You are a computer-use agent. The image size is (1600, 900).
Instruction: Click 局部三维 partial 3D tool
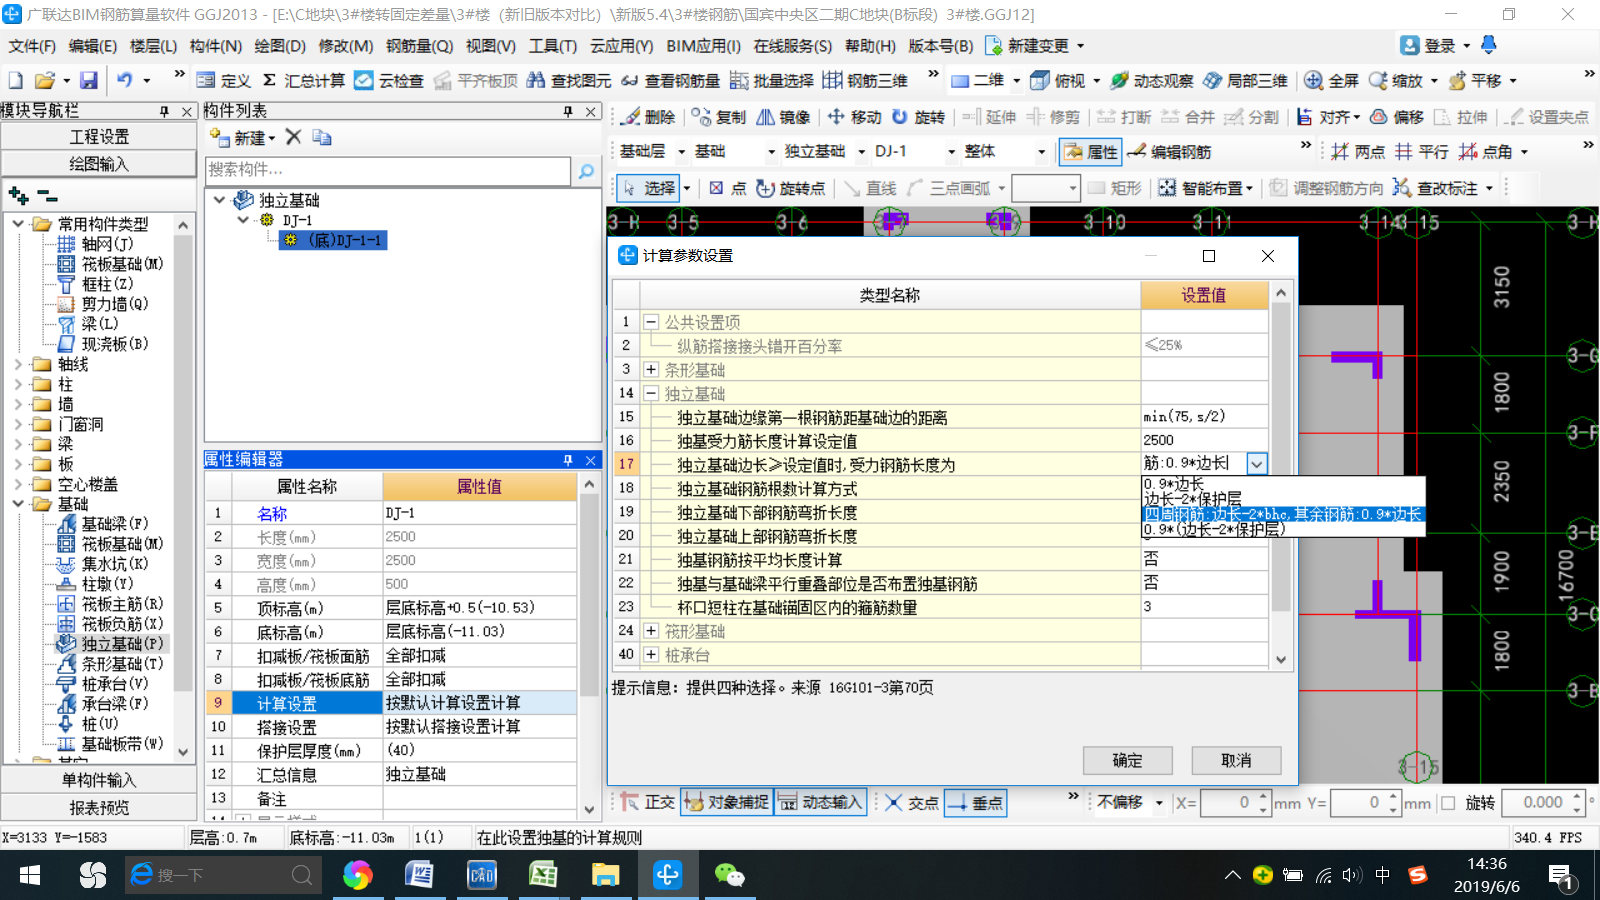pos(1245,80)
